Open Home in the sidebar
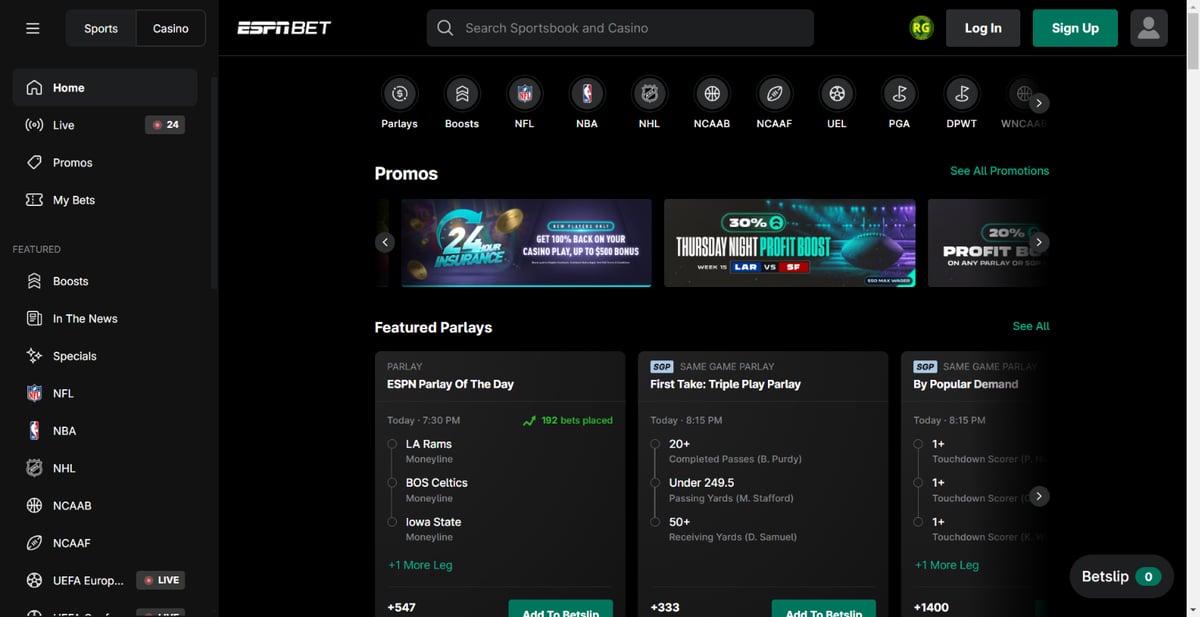Image resolution: width=1200 pixels, height=617 pixels. click(105, 88)
